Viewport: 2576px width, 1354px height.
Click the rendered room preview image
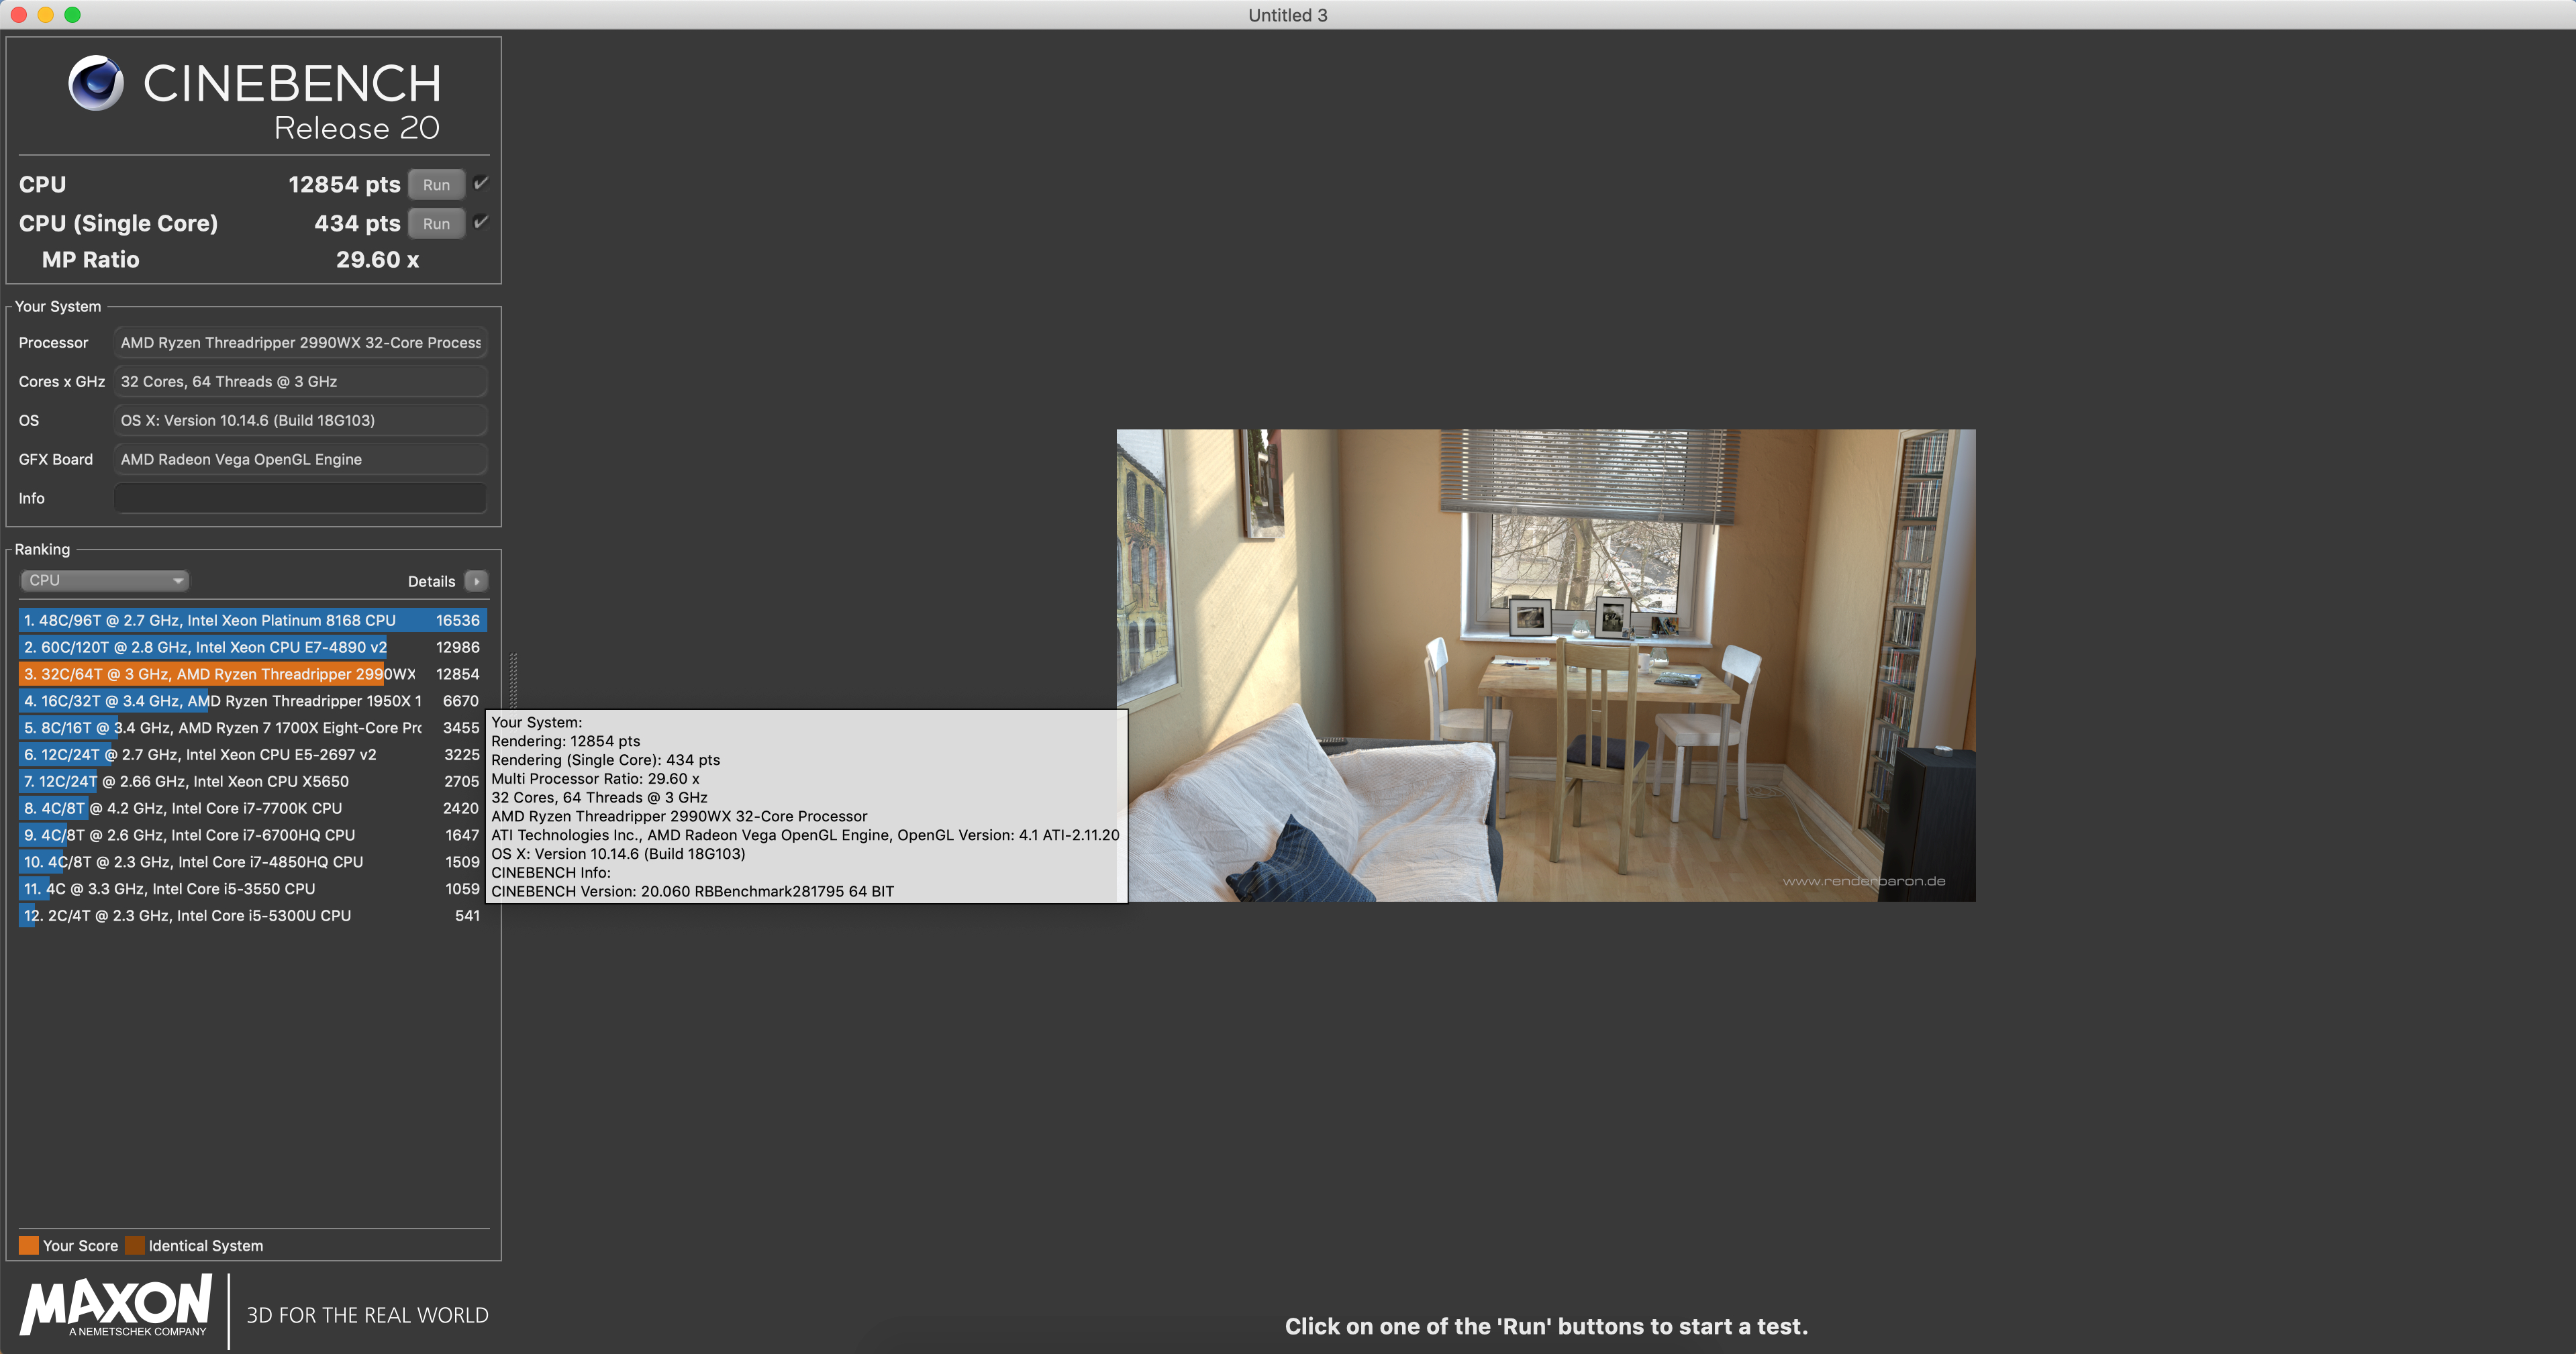1546,666
